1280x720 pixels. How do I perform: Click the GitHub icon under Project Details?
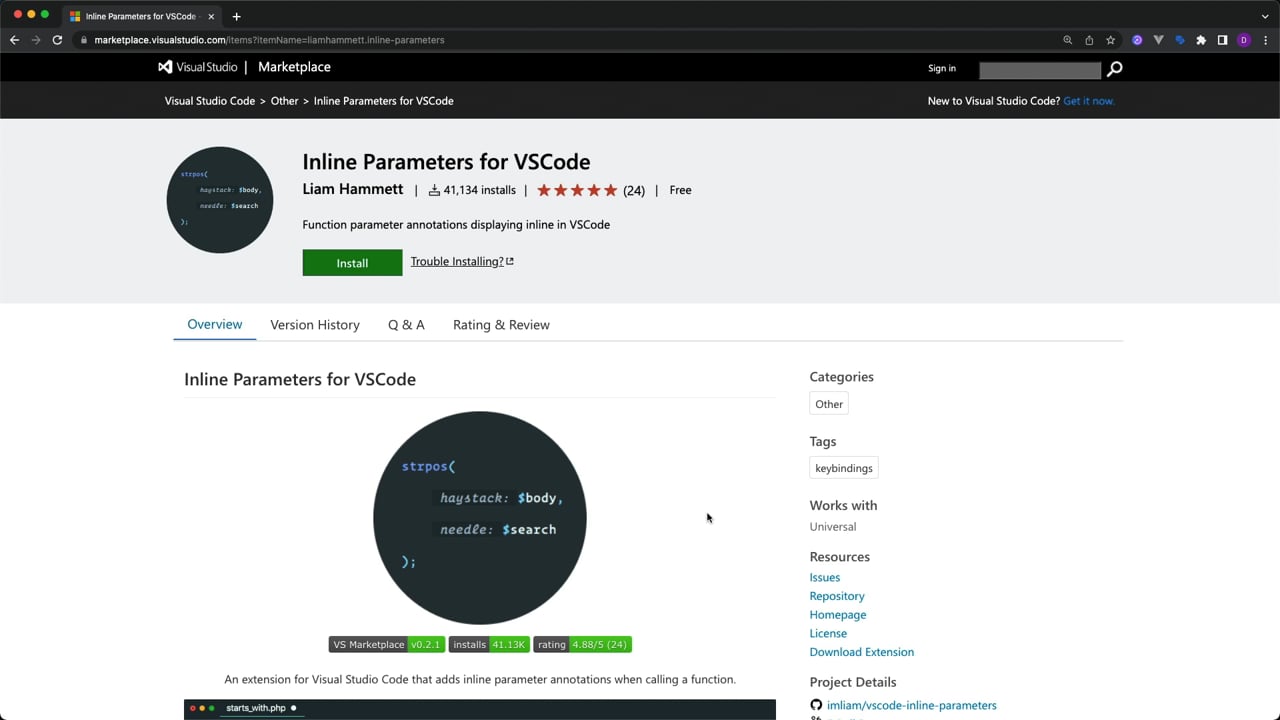click(x=816, y=705)
